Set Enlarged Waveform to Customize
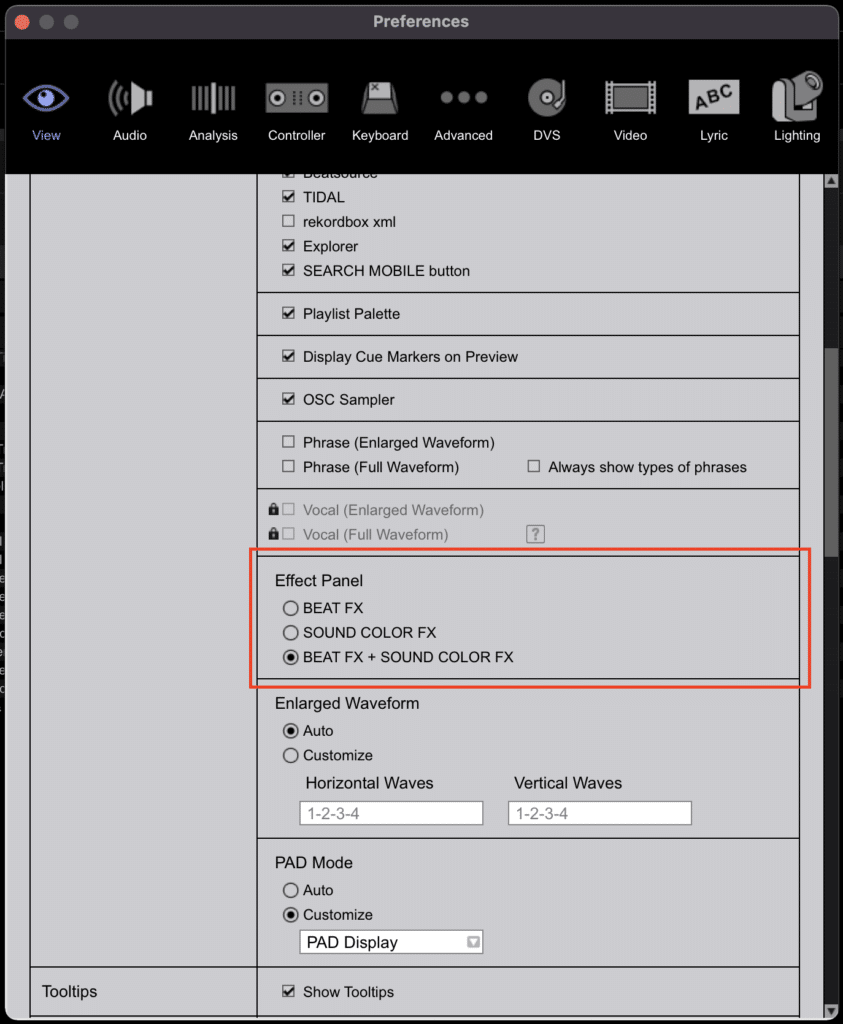 pyautogui.click(x=290, y=755)
